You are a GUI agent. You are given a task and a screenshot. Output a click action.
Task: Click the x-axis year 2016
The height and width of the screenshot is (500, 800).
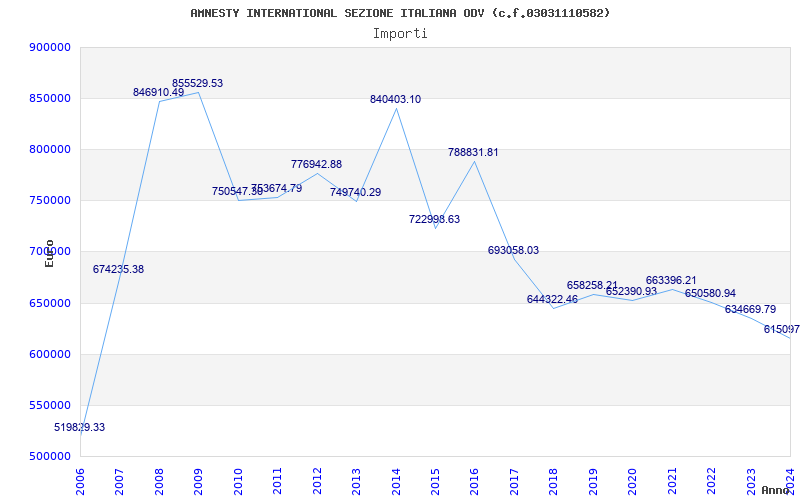(x=474, y=481)
